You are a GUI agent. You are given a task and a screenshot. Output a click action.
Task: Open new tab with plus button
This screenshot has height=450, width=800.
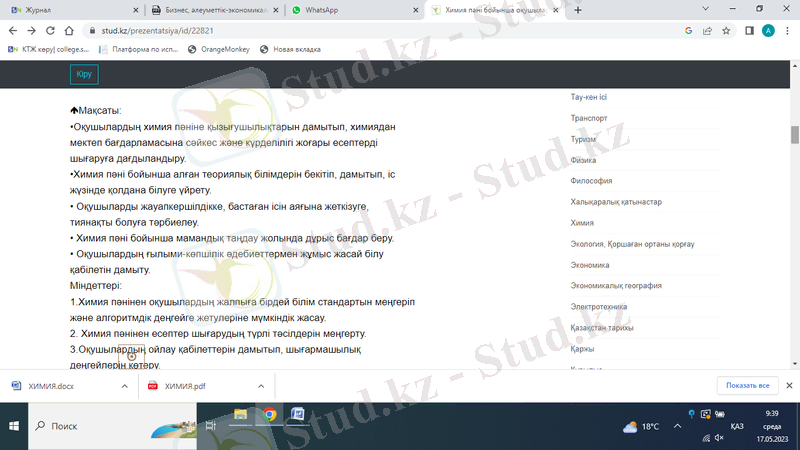[578, 10]
